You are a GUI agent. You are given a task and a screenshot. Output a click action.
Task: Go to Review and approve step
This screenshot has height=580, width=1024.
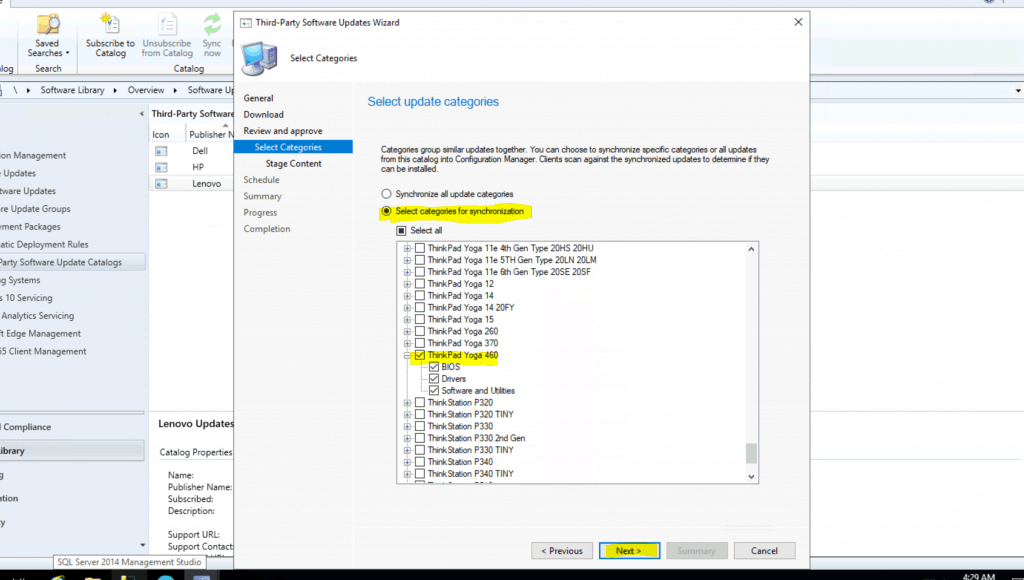(283, 131)
